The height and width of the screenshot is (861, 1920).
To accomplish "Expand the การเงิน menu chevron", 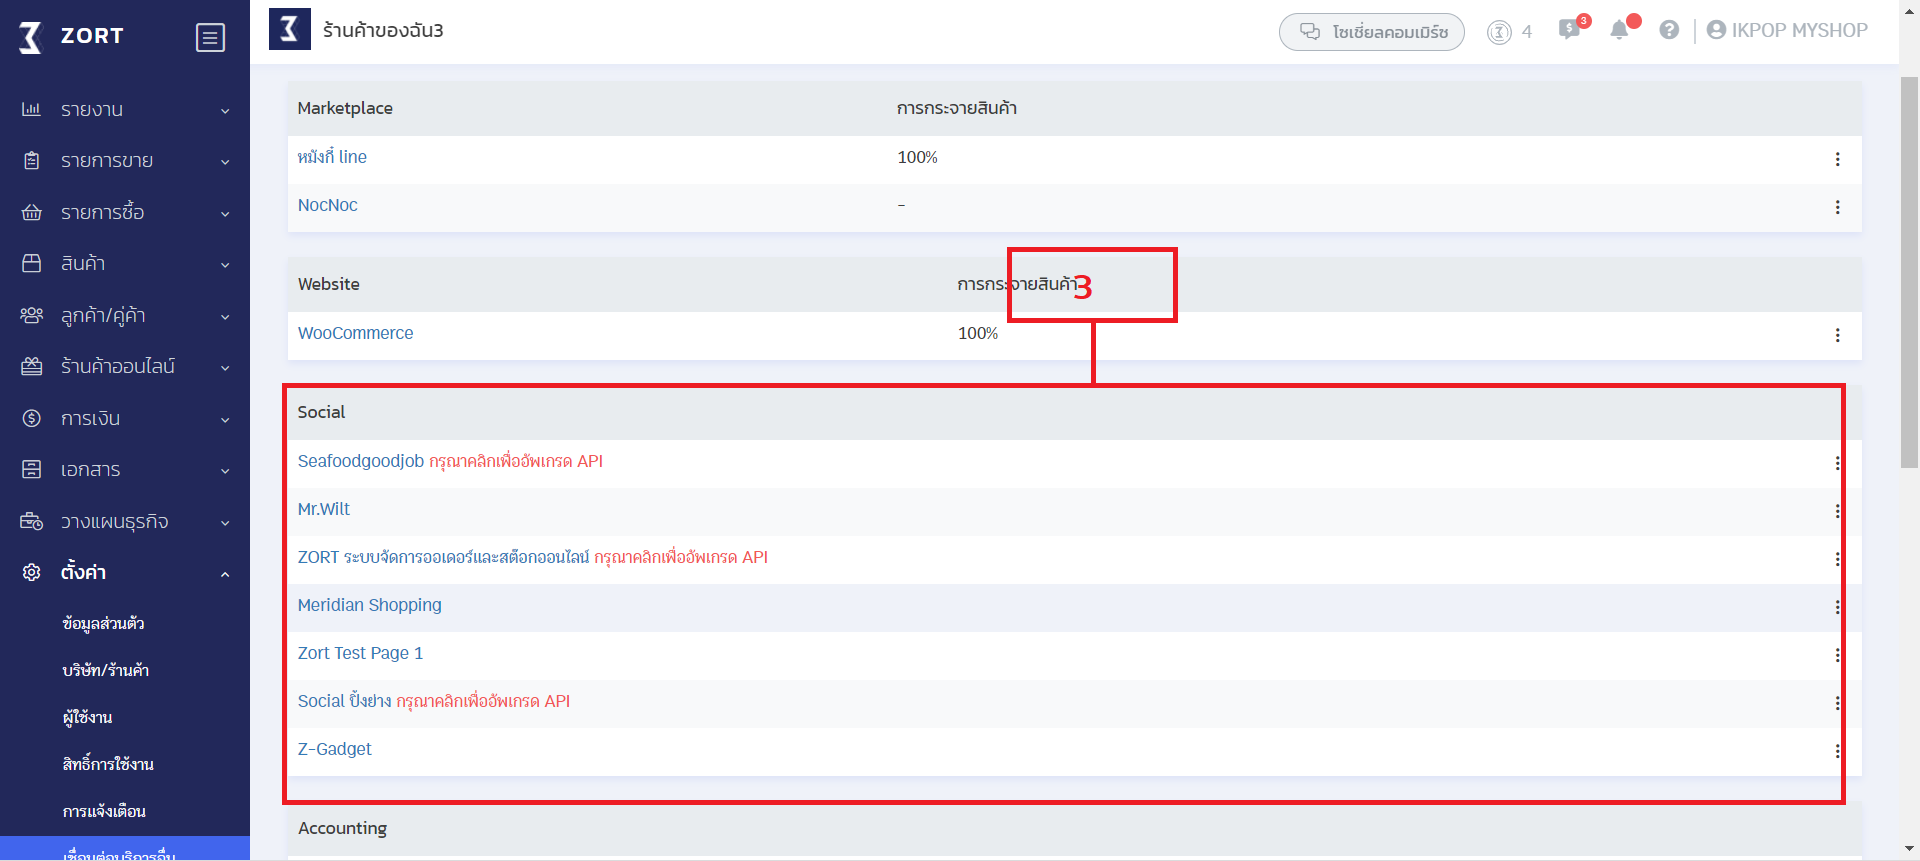I will click(225, 420).
